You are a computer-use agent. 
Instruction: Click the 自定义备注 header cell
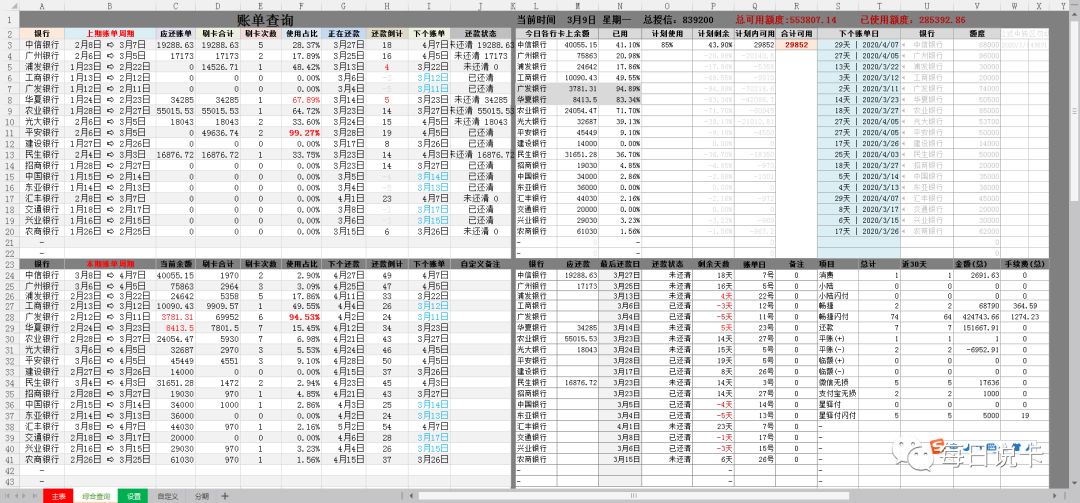click(x=480, y=264)
